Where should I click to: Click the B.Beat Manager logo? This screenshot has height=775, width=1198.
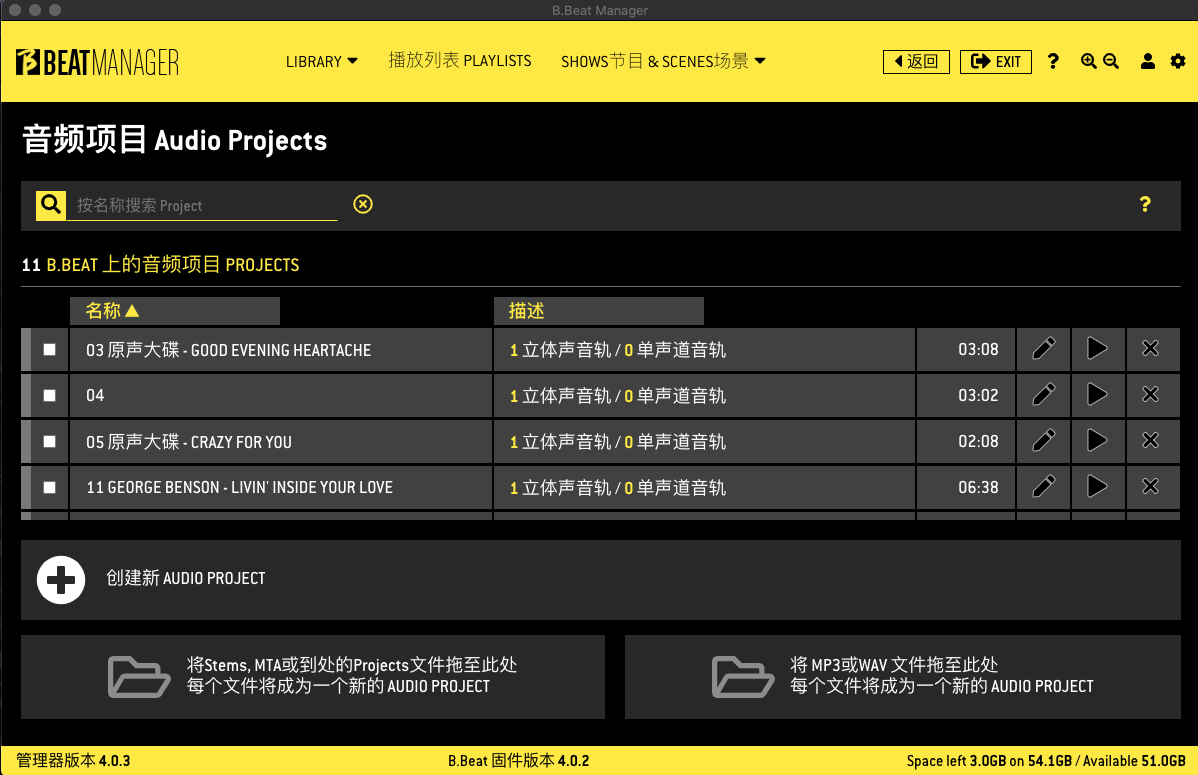tap(97, 62)
